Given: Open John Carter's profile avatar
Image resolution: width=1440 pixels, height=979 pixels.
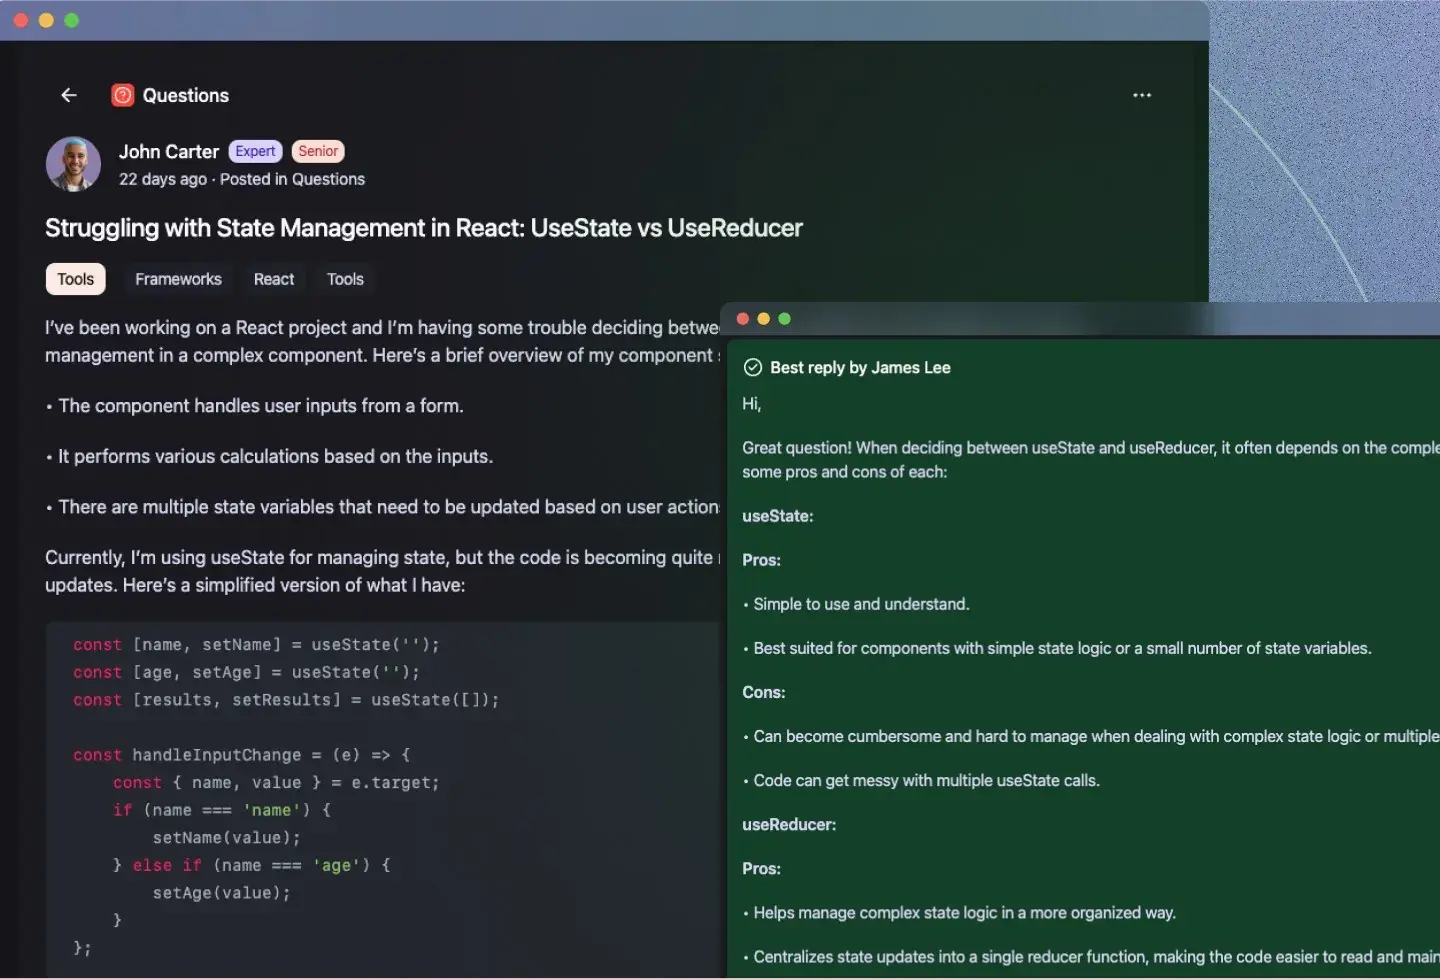Looking at the screenshot, I should pos(73,164).
